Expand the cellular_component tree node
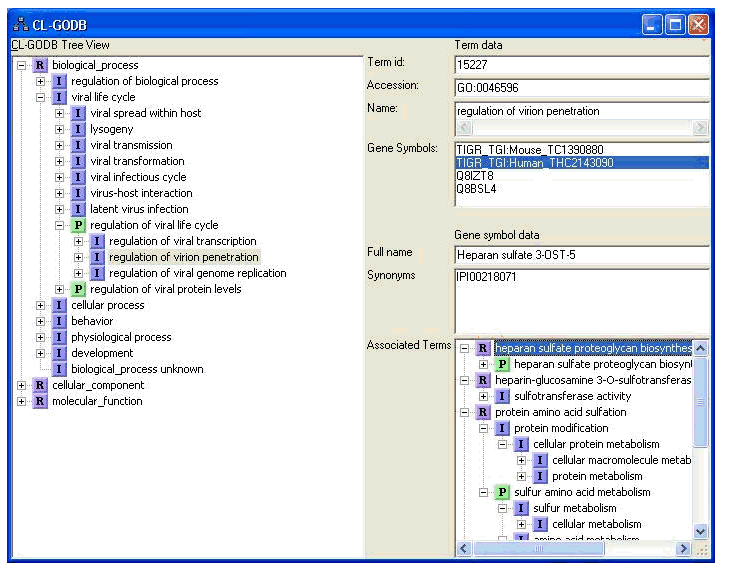This screenshot has height=573, width=729. click(22, 385)
